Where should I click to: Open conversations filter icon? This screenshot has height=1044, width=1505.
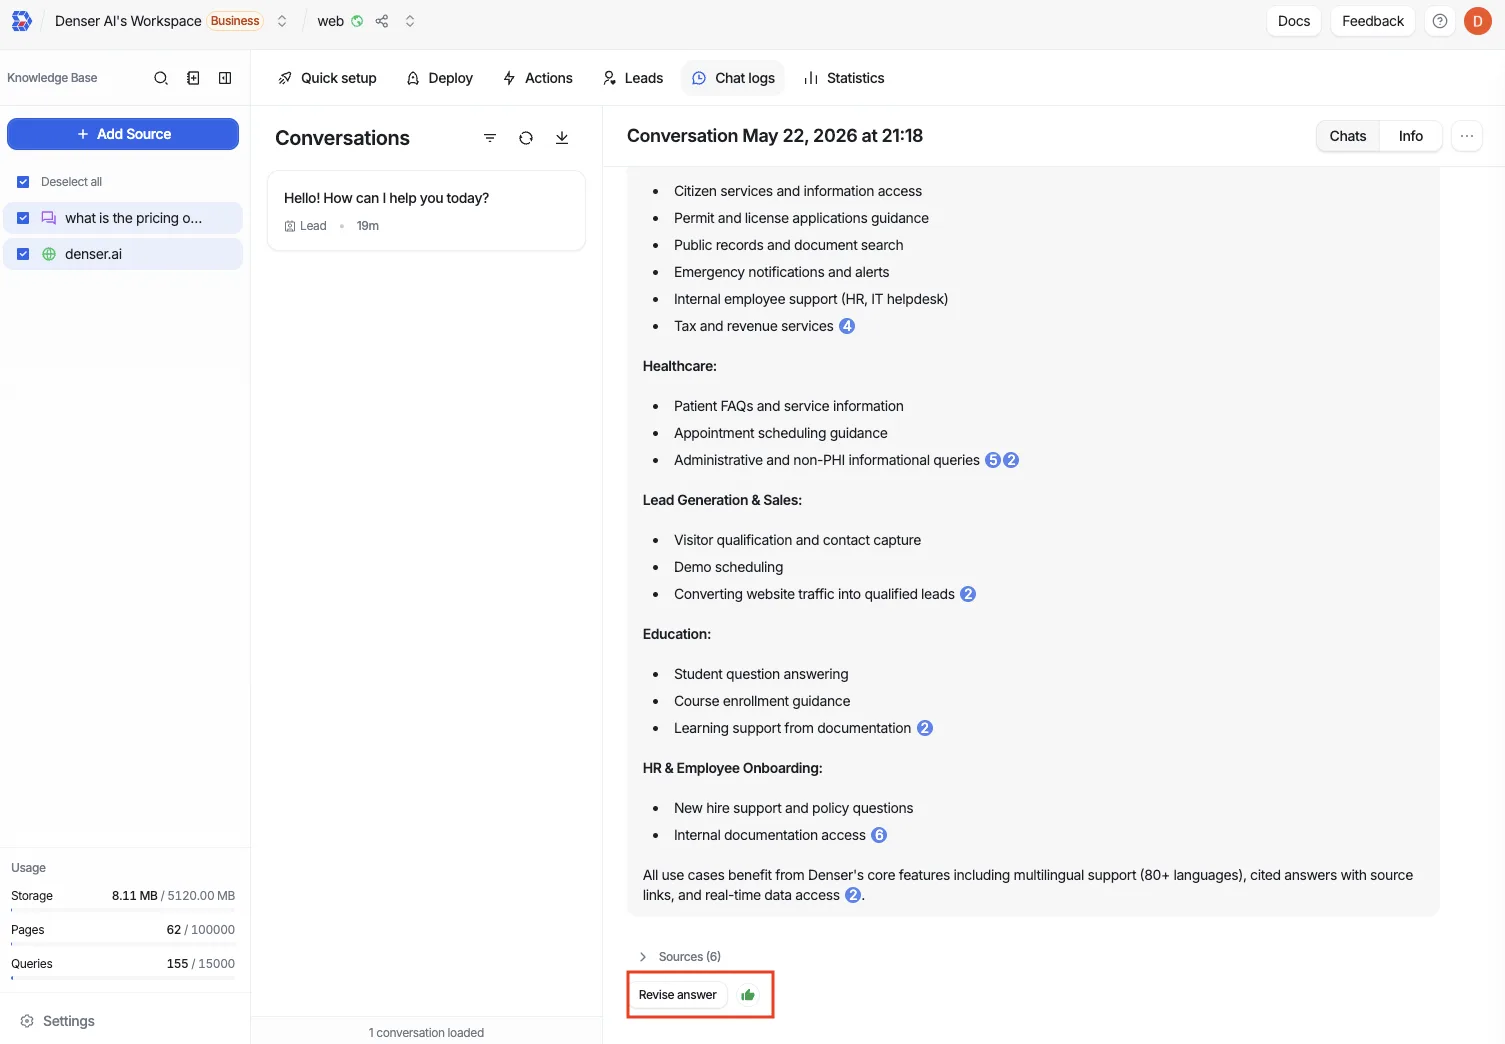coord(490,138)
